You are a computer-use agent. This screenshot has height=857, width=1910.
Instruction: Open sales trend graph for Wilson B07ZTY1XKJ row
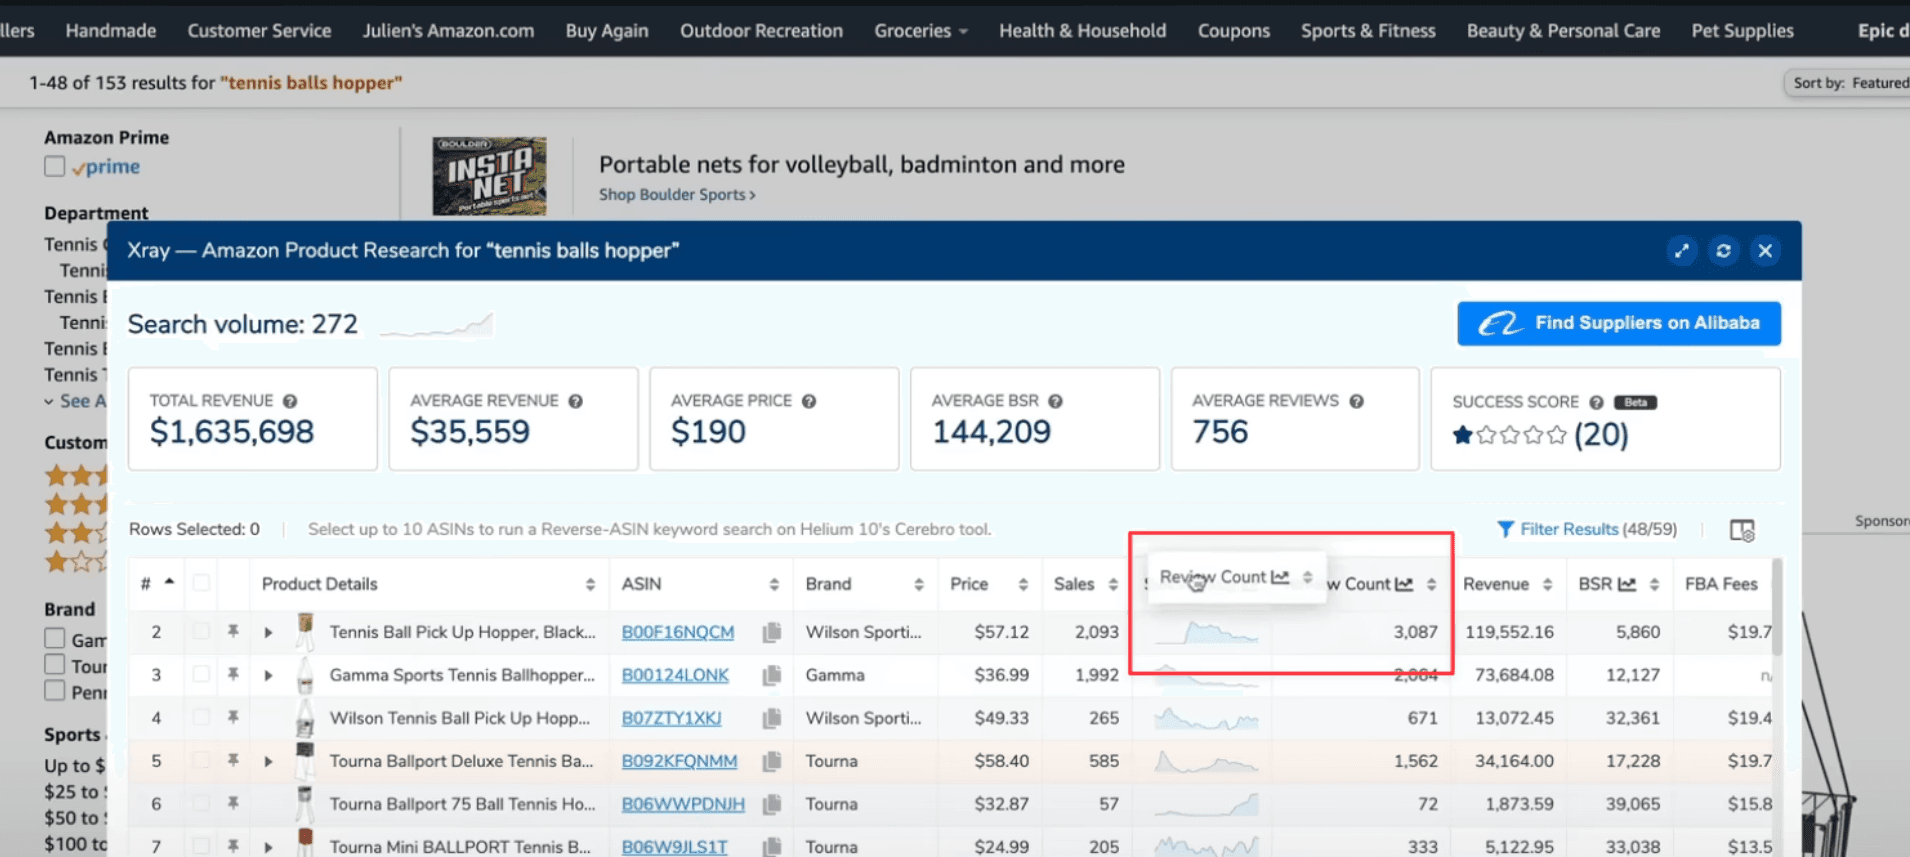(x=1206, y=718)
